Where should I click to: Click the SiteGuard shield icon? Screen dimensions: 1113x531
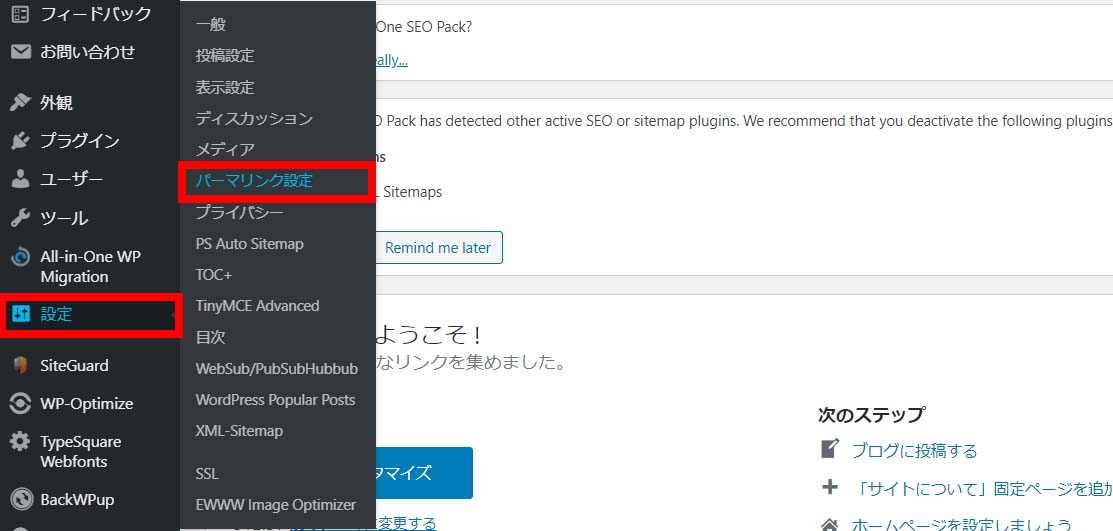pyautogui.click(x=20, y=366)
